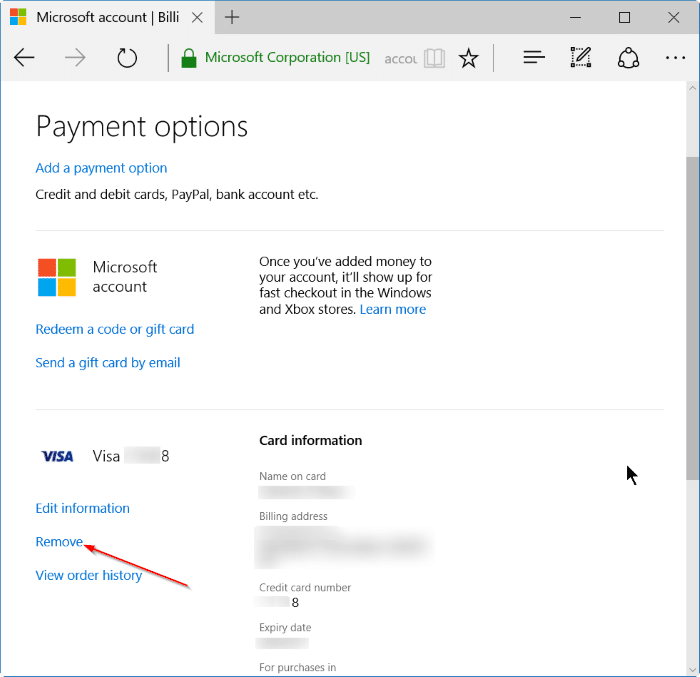Viewport: 700px width, 677px height.
Task: Follow the Learn more link
Action: tap(393, 309)
